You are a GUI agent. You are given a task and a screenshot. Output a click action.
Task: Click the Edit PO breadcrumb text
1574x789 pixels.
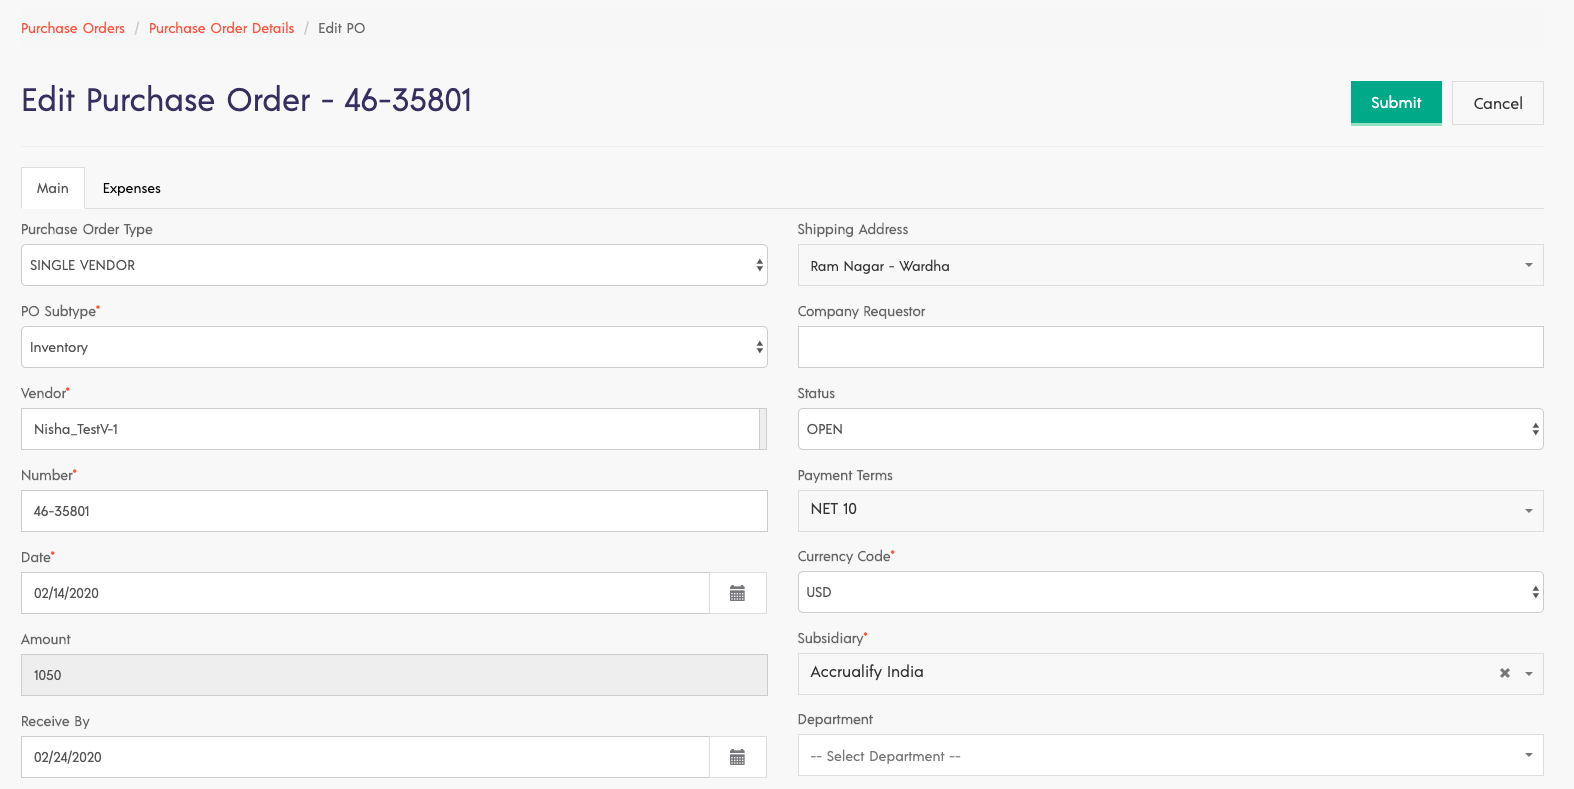point(342,28)
